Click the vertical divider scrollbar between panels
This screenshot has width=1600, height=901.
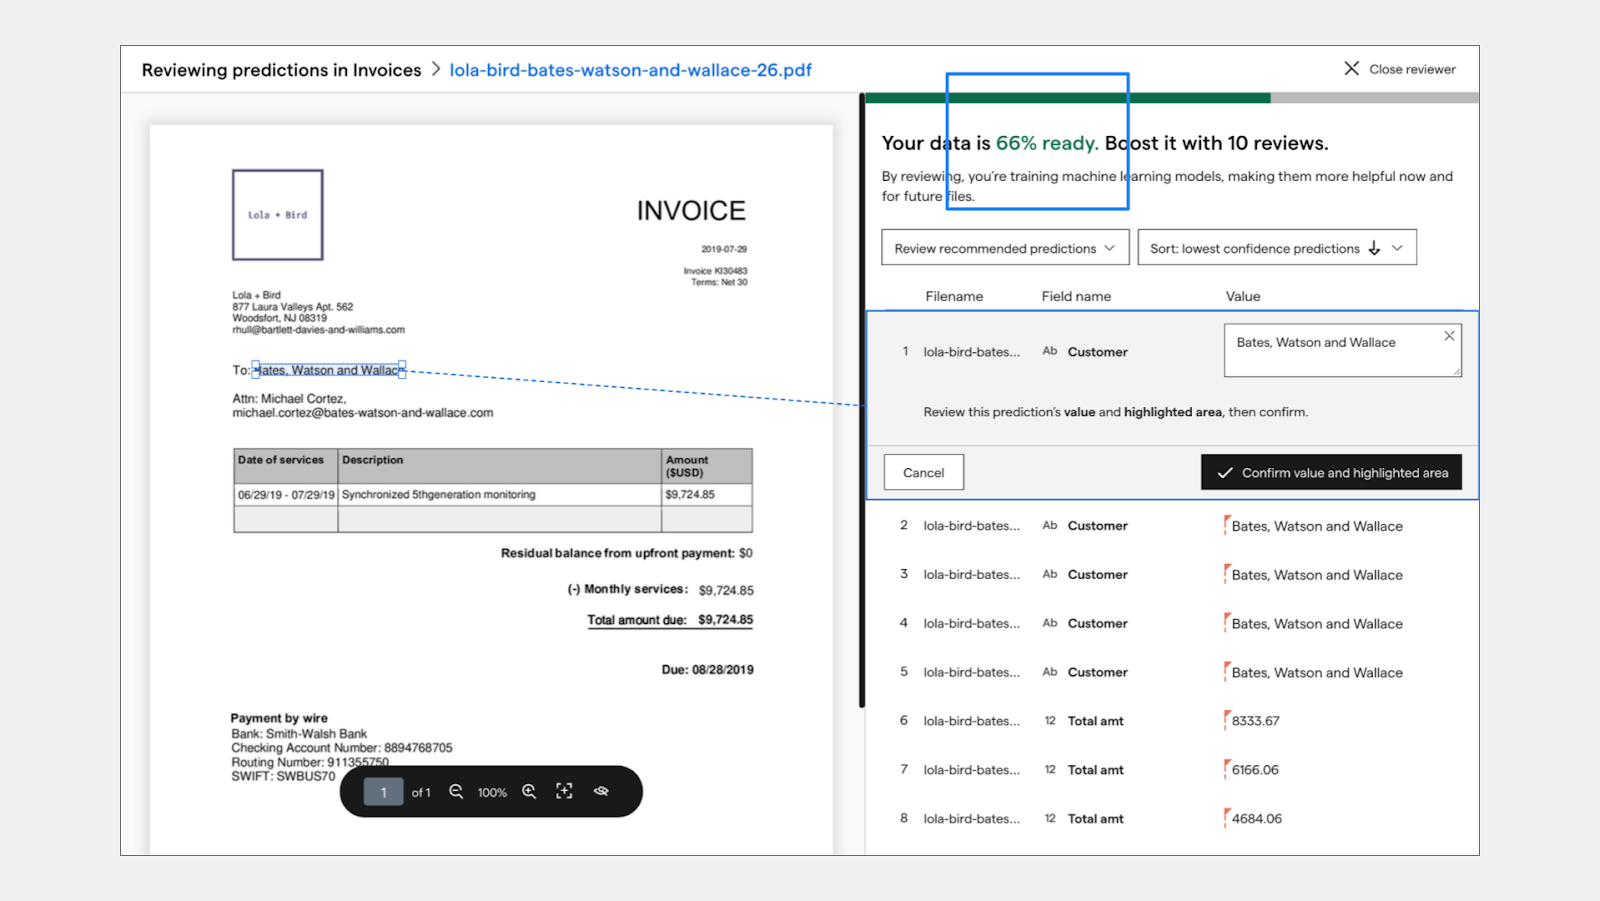tap(862, 400)
